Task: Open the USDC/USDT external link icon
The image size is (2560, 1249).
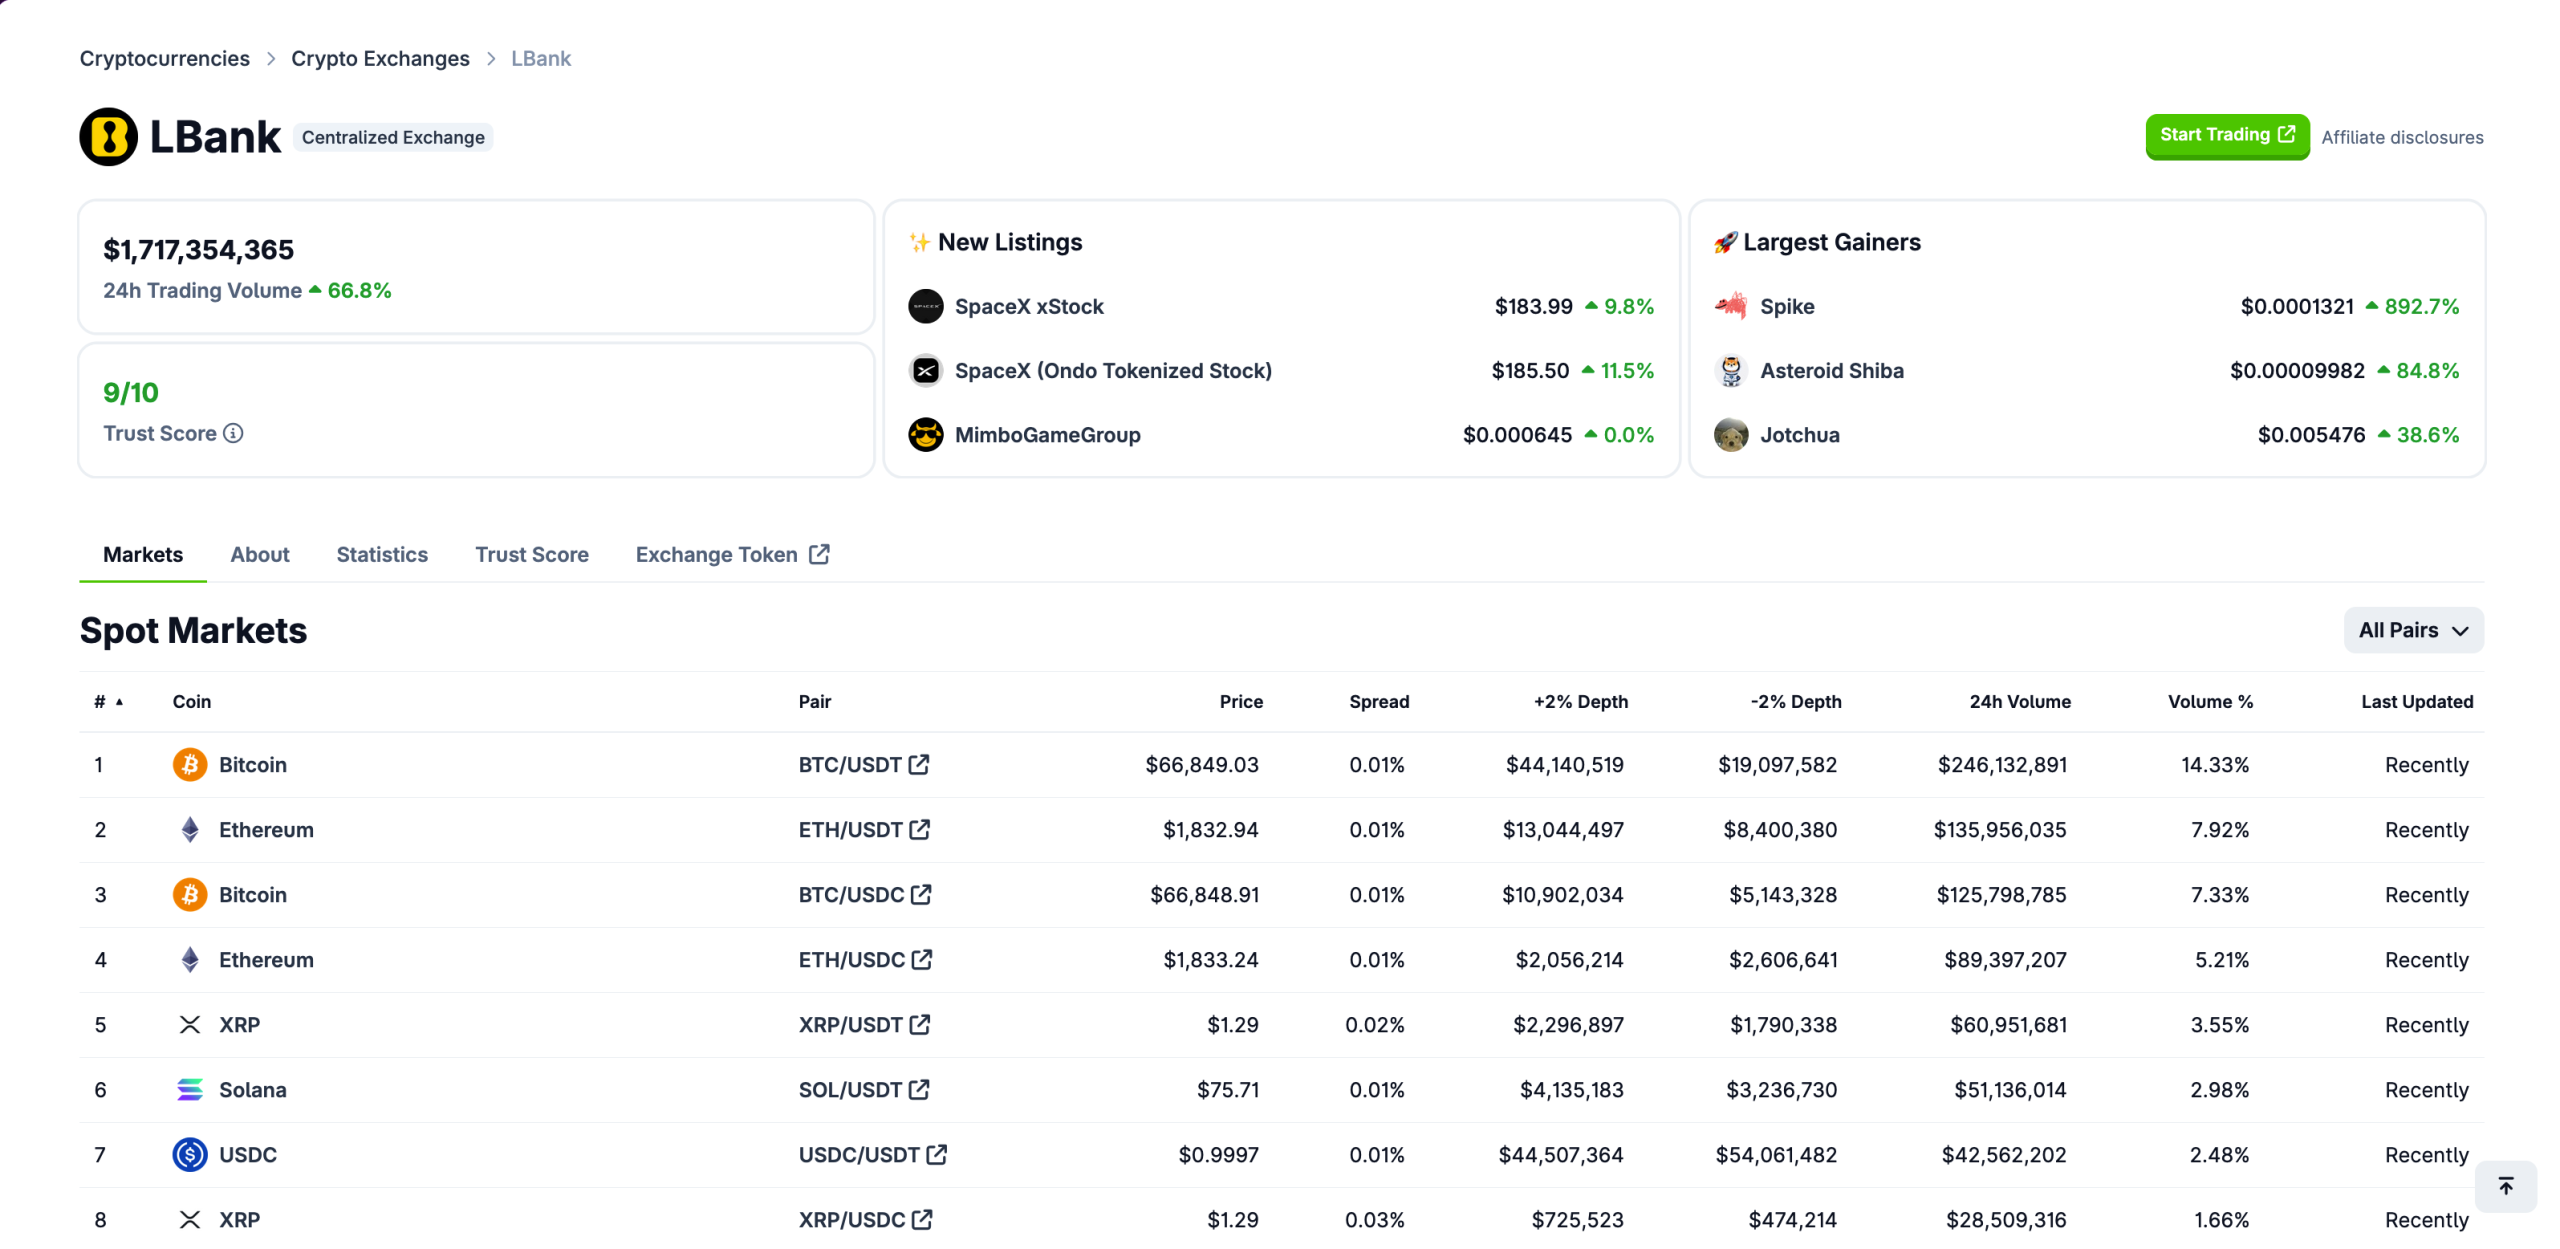Action: (x=936, y=1155)
